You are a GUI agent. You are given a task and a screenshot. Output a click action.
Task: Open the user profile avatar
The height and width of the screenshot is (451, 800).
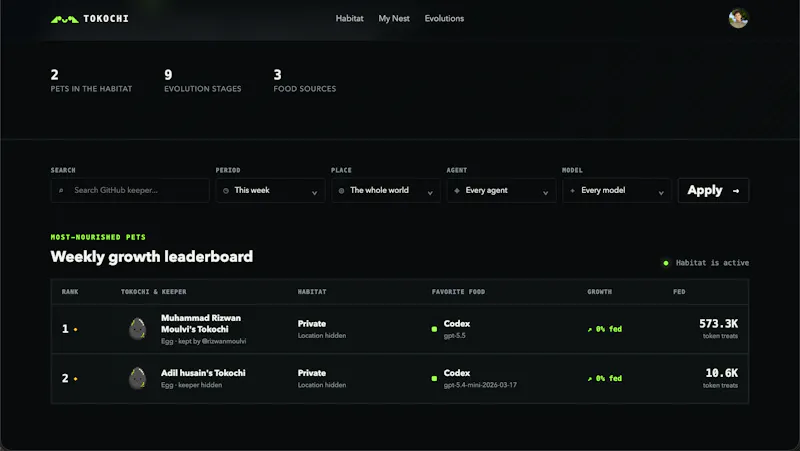point(738,18)
